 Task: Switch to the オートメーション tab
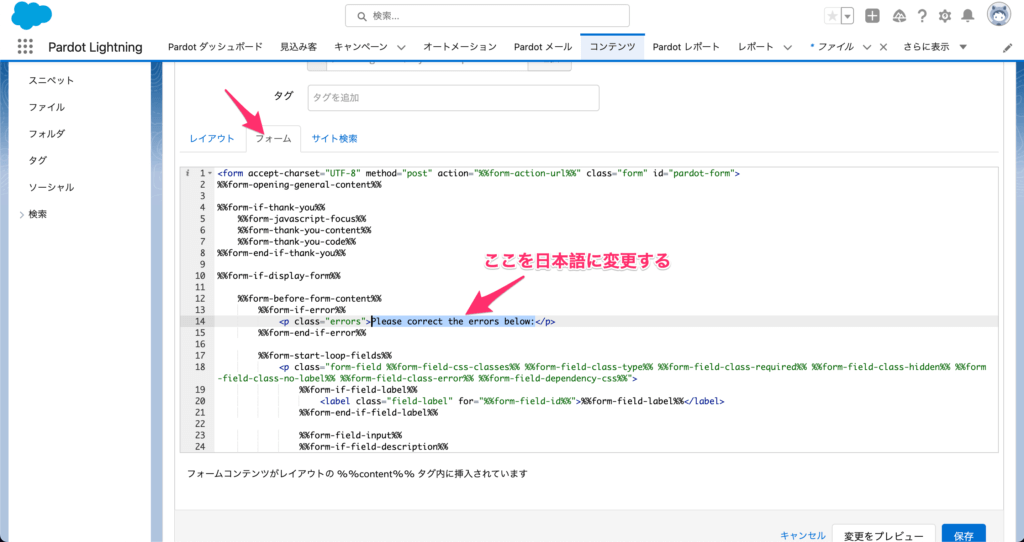pos(460,46)
